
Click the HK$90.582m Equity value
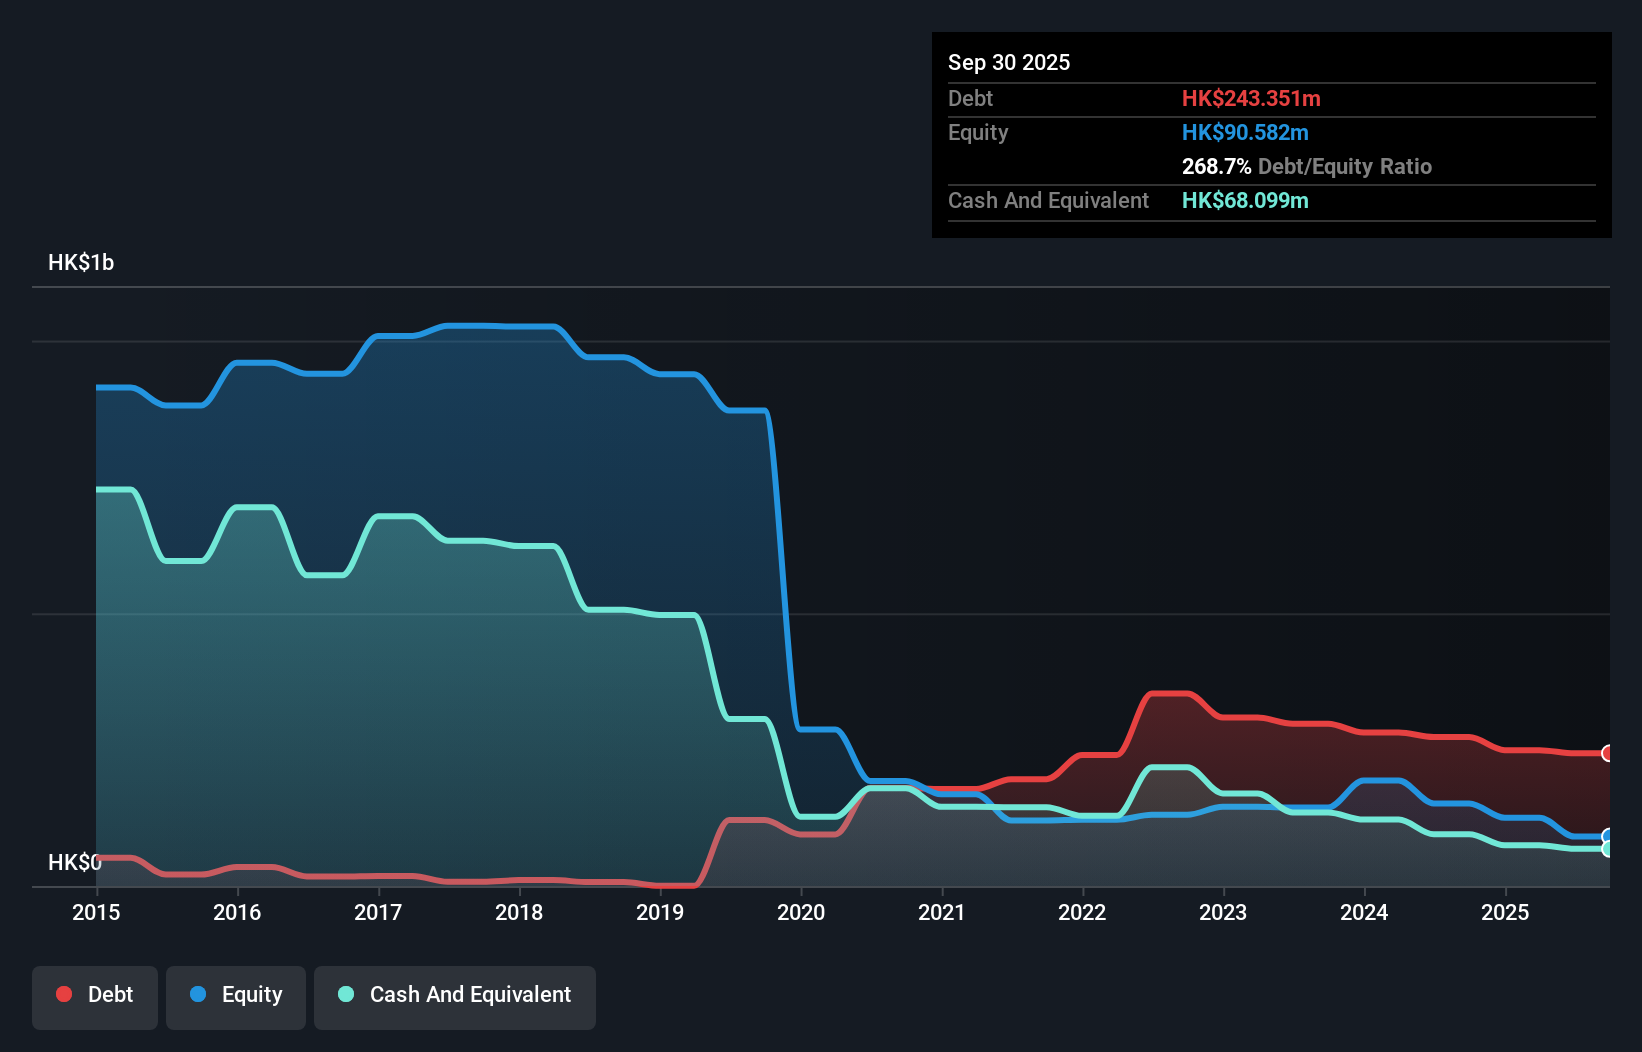[x=1245, y=132]
